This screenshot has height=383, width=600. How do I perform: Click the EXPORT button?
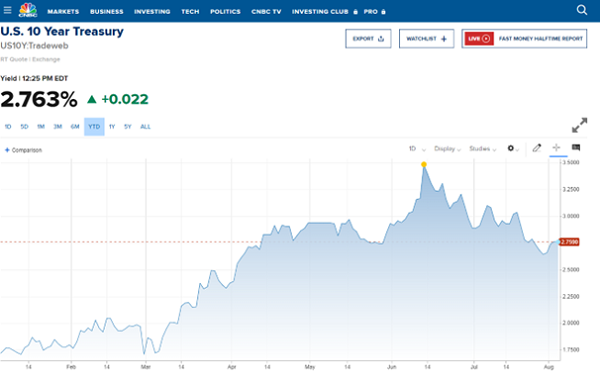(368, 39)
